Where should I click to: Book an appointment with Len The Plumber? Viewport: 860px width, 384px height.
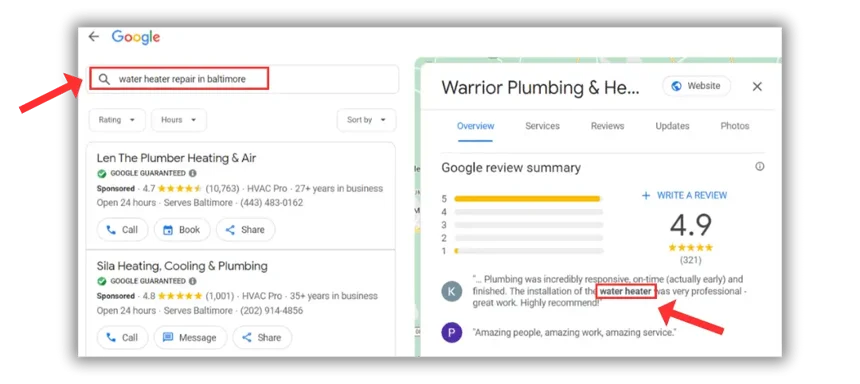click(182, 230)
